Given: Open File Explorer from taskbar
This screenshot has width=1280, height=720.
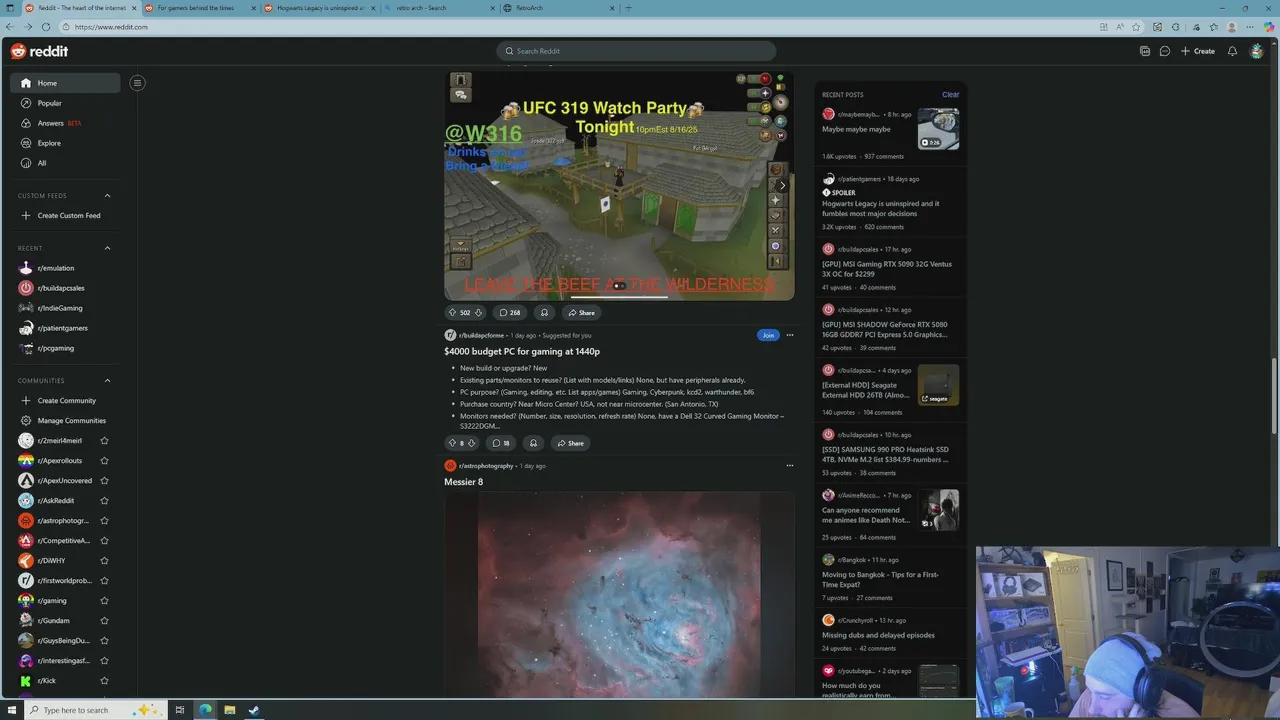Looking at the screenshot, I should coord(229,710).
